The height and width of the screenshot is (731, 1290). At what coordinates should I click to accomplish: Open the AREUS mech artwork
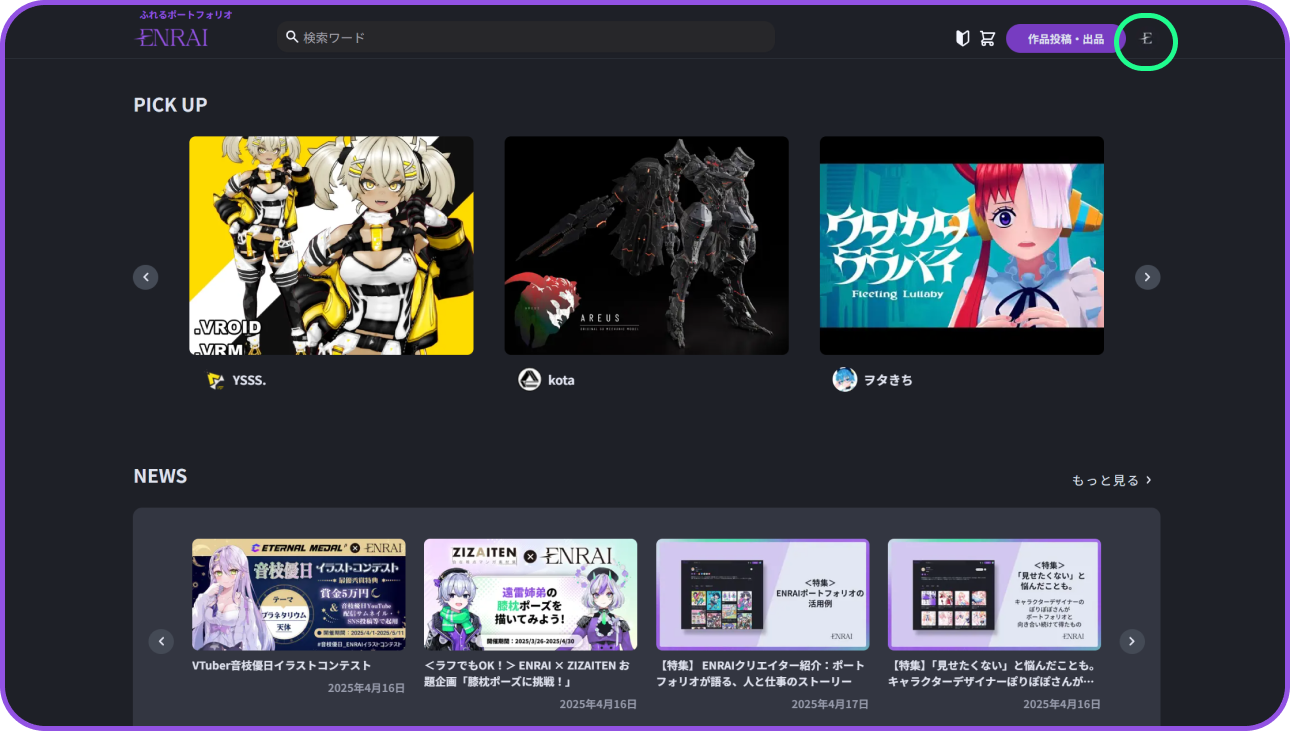[646, 246]
